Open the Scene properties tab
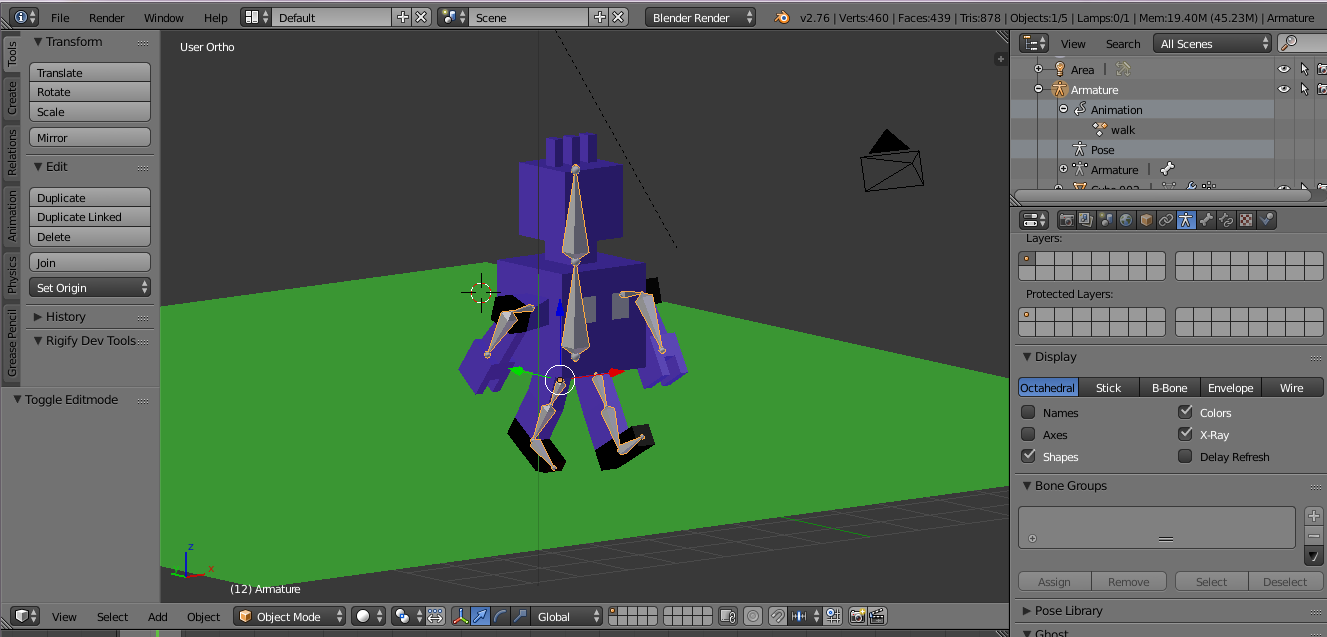Image resolution: width=1327 pixels, height=637 pixels. [x=1107, y=220]
